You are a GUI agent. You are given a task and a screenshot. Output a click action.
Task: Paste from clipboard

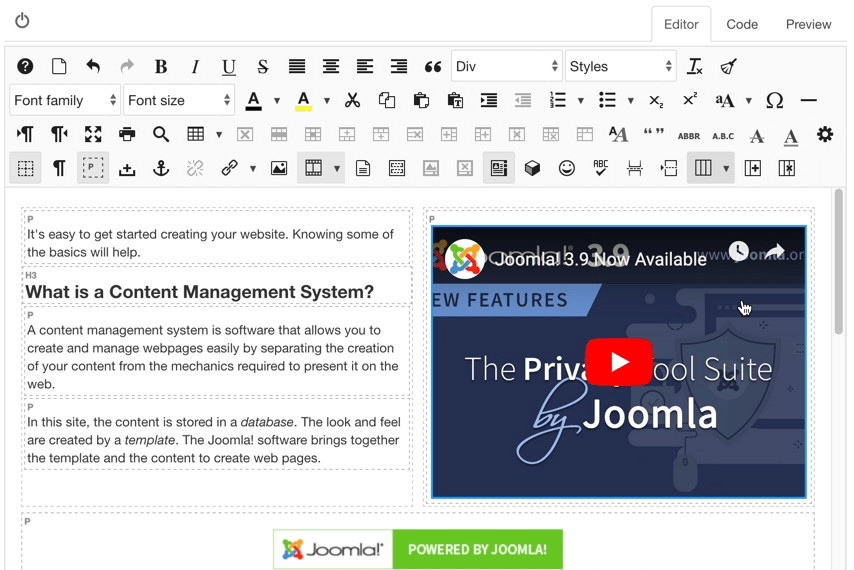421,100
